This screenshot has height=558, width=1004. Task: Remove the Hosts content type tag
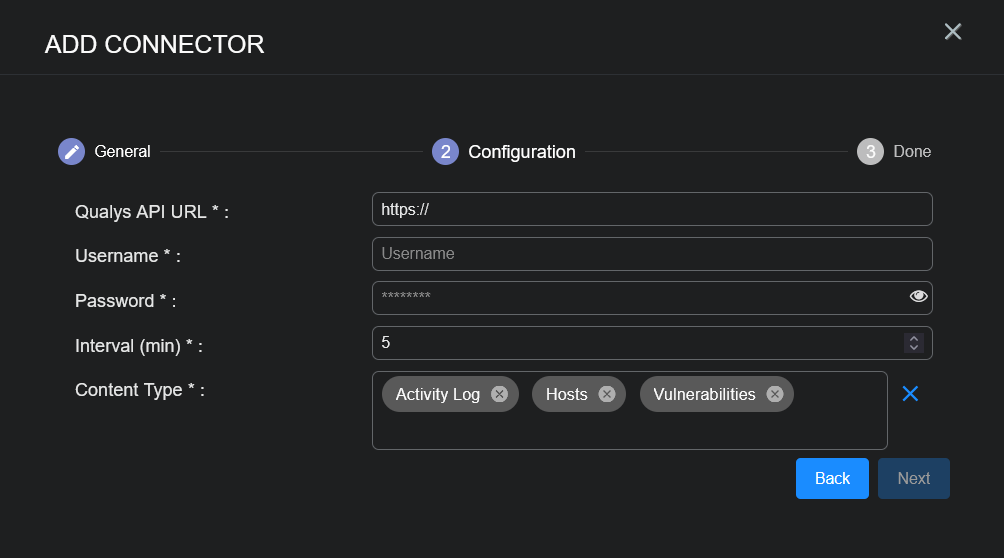click(606, 394)
